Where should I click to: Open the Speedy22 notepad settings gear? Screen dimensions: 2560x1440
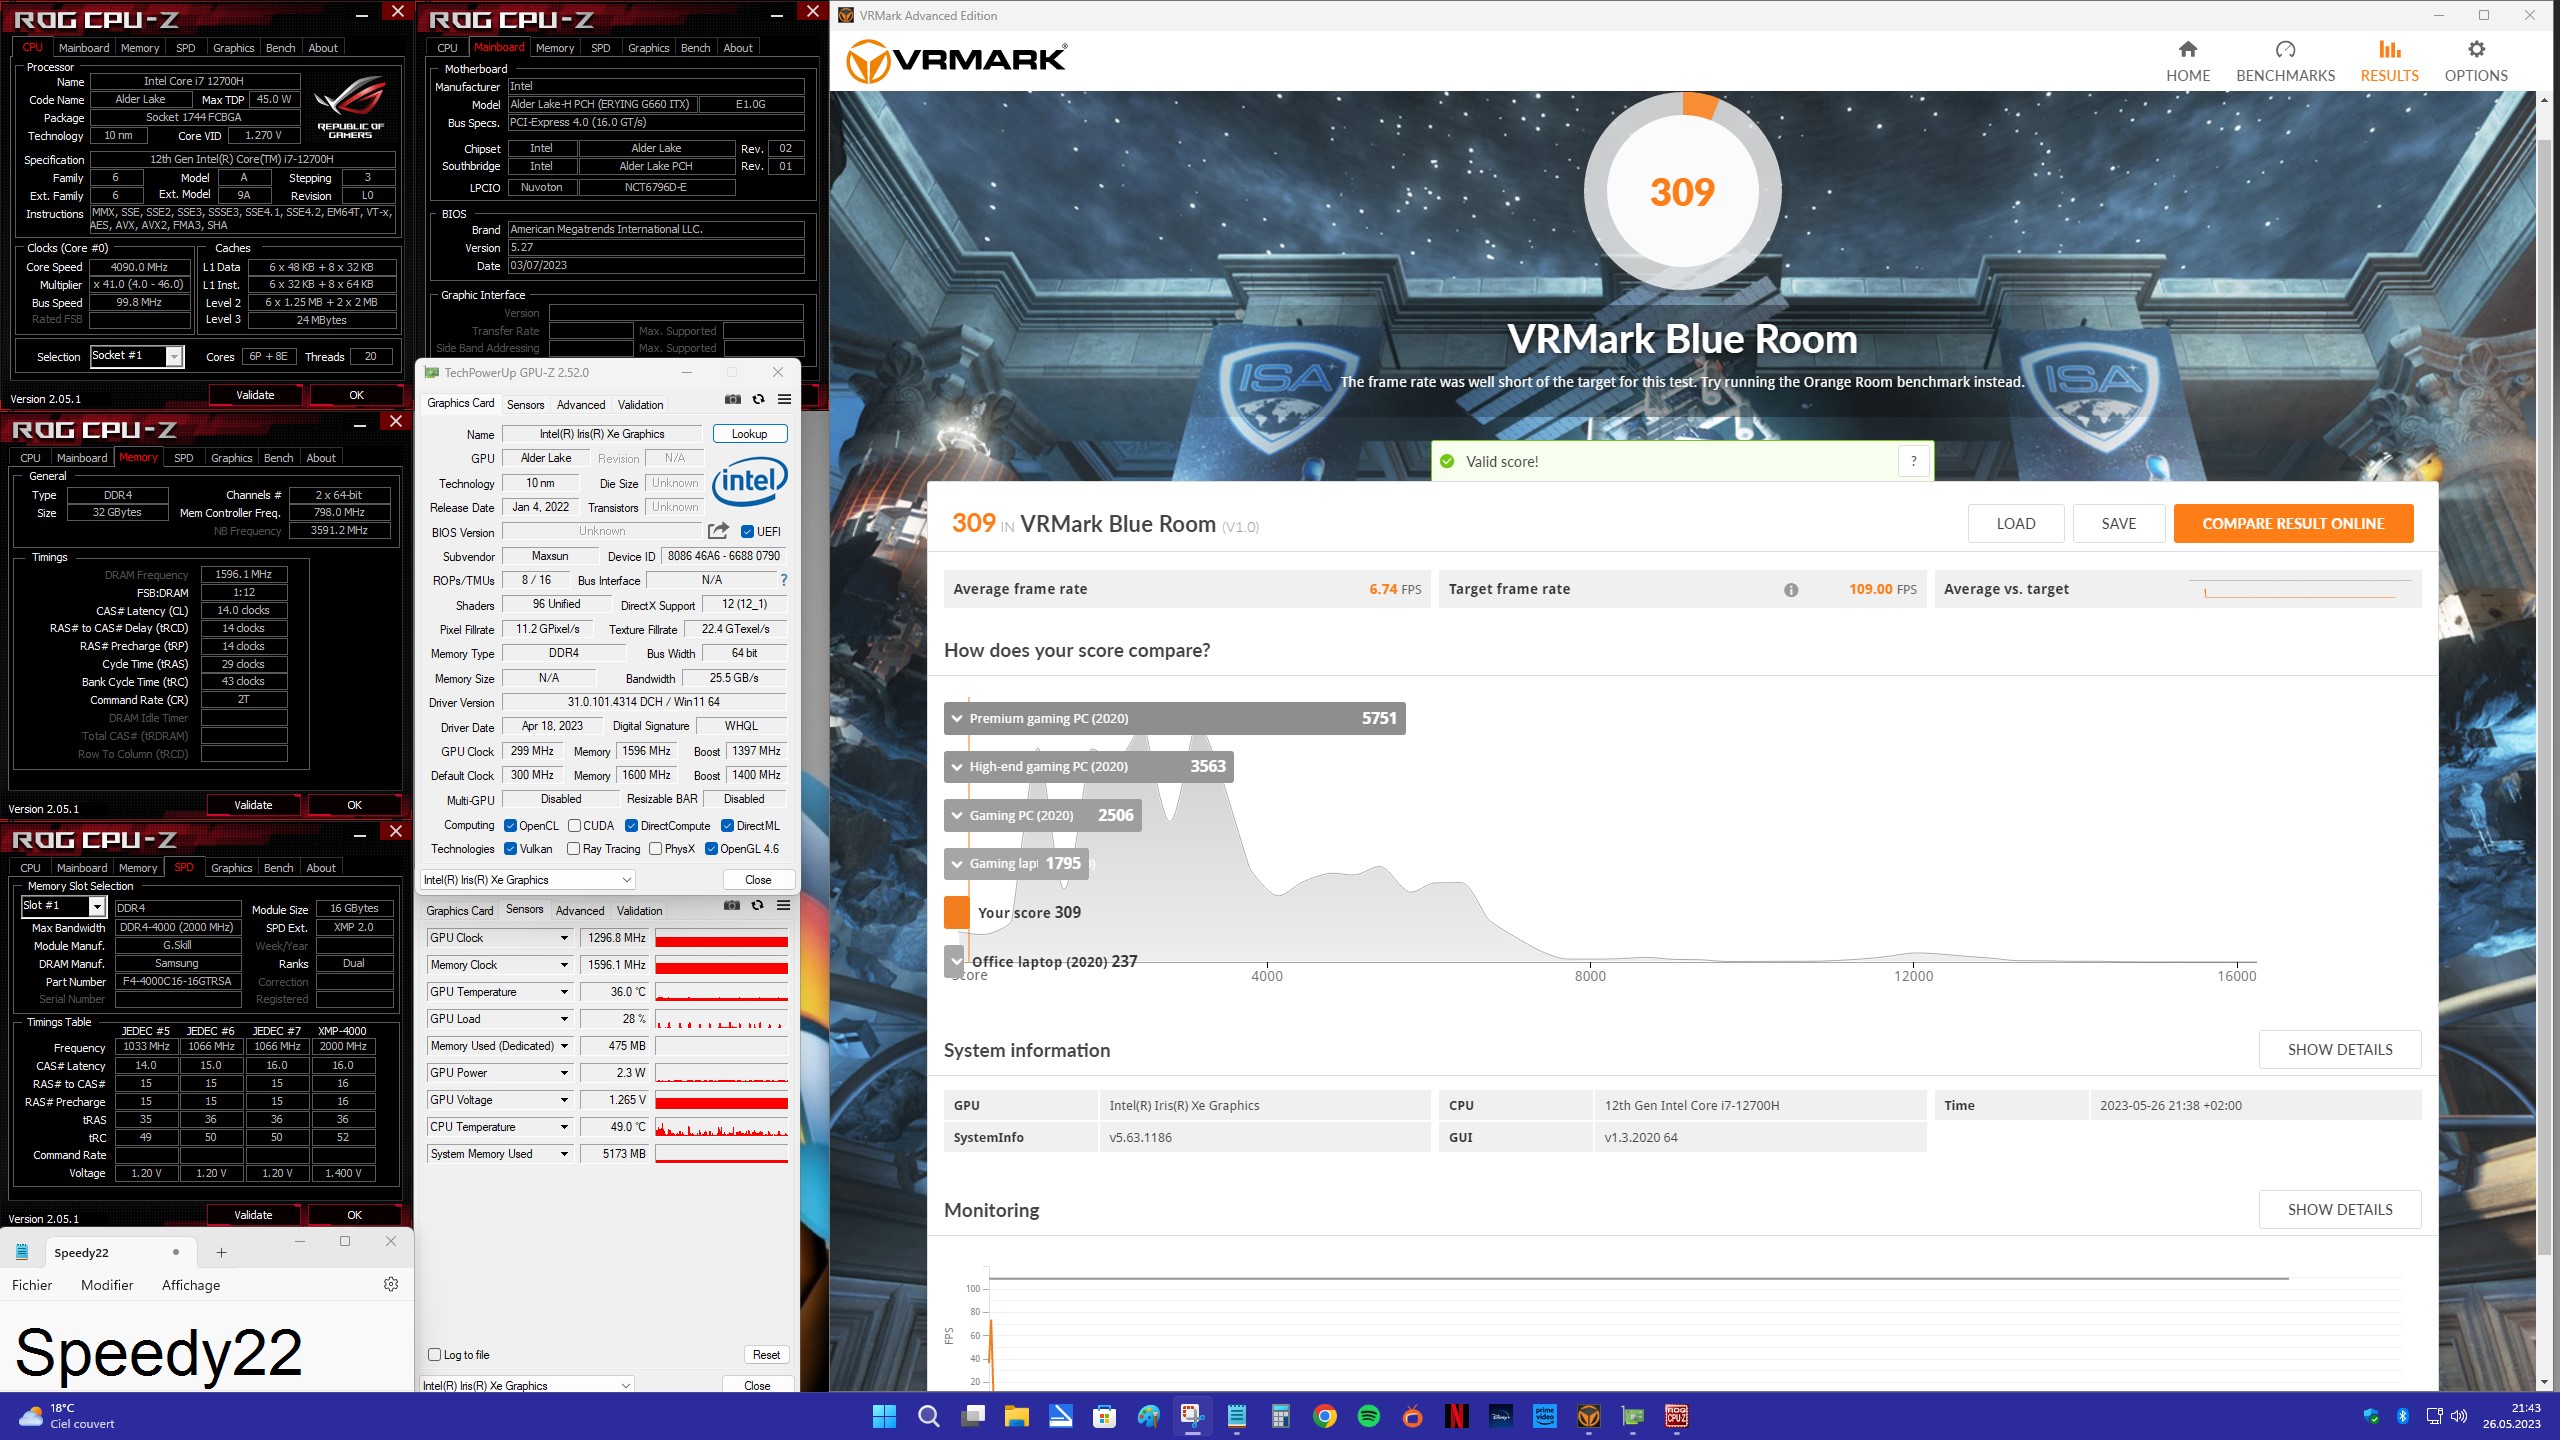coord(391,1284)
